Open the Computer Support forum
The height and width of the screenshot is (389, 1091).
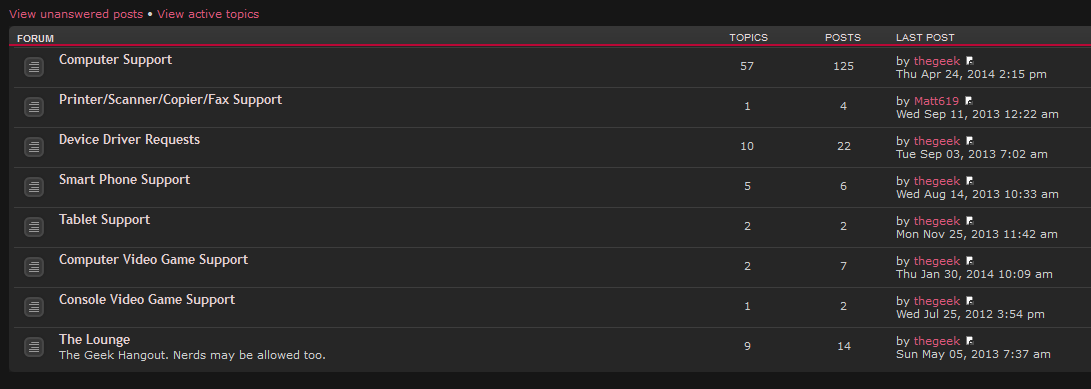pos(116,60)
